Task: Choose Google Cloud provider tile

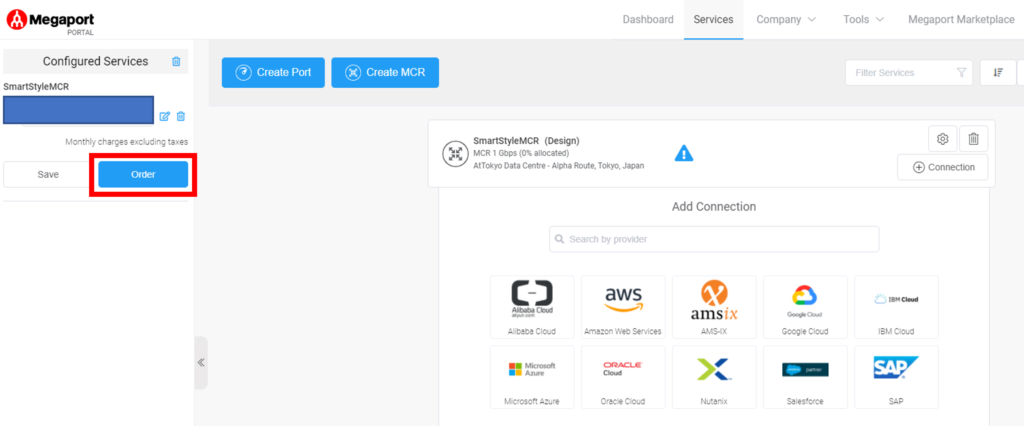Action: pyautogui.click(x=805, y=308)
